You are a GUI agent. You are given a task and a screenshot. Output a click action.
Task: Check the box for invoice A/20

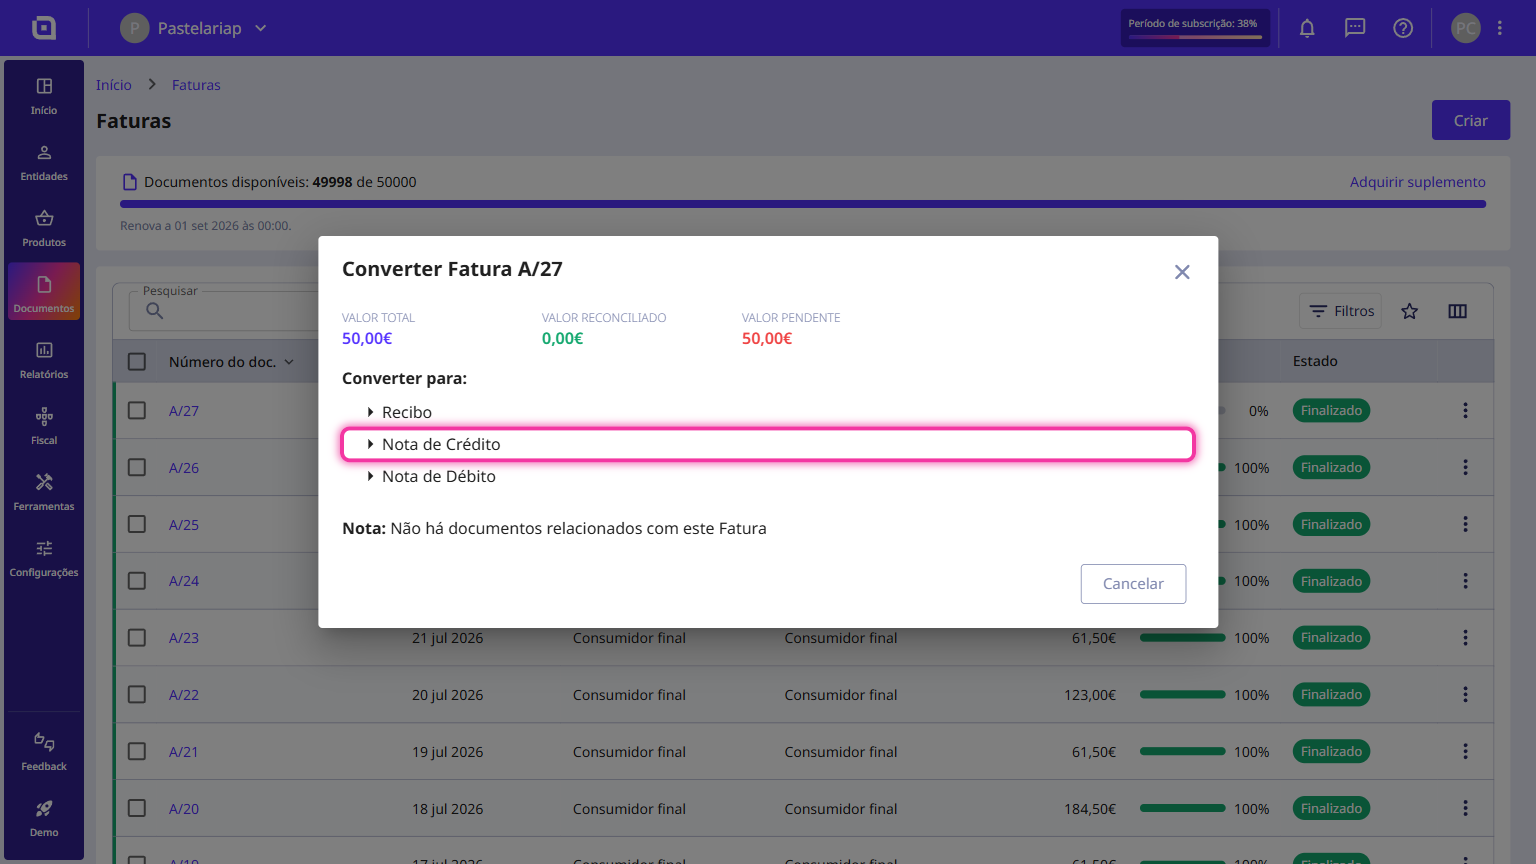pyautogui.click(x=137, y=808)
